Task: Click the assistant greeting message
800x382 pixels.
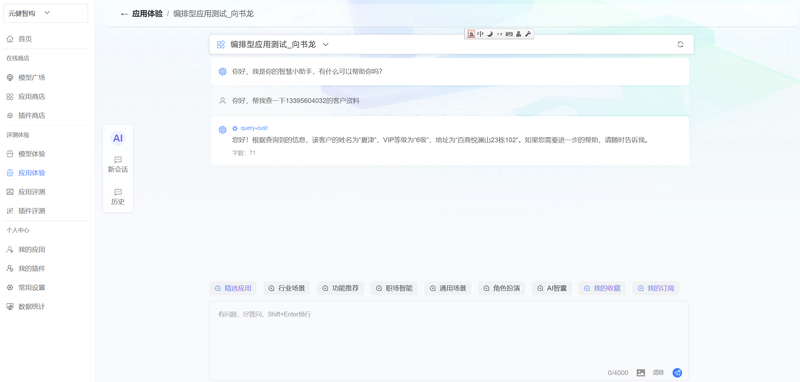Action: pyautogui.click(x=307, y=71)
